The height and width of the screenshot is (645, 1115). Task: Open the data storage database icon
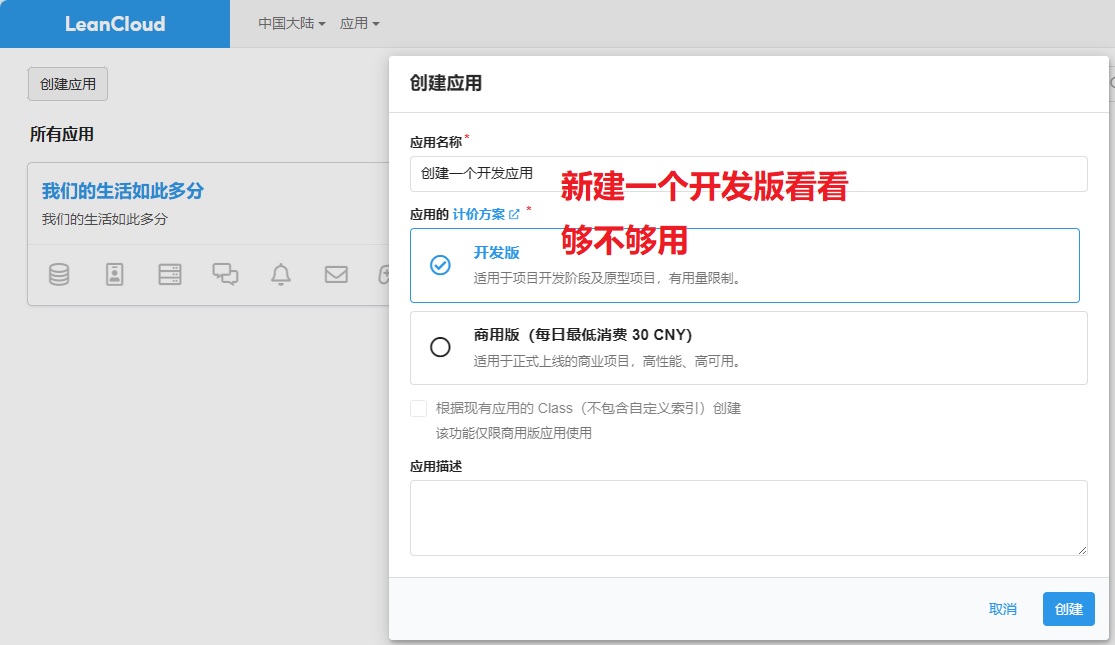coord(59,274)
